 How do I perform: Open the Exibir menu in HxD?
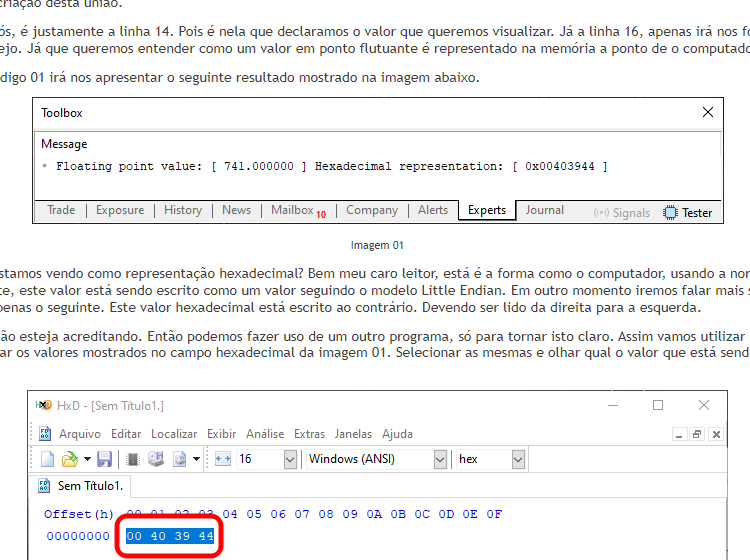(x=221, y=434)
